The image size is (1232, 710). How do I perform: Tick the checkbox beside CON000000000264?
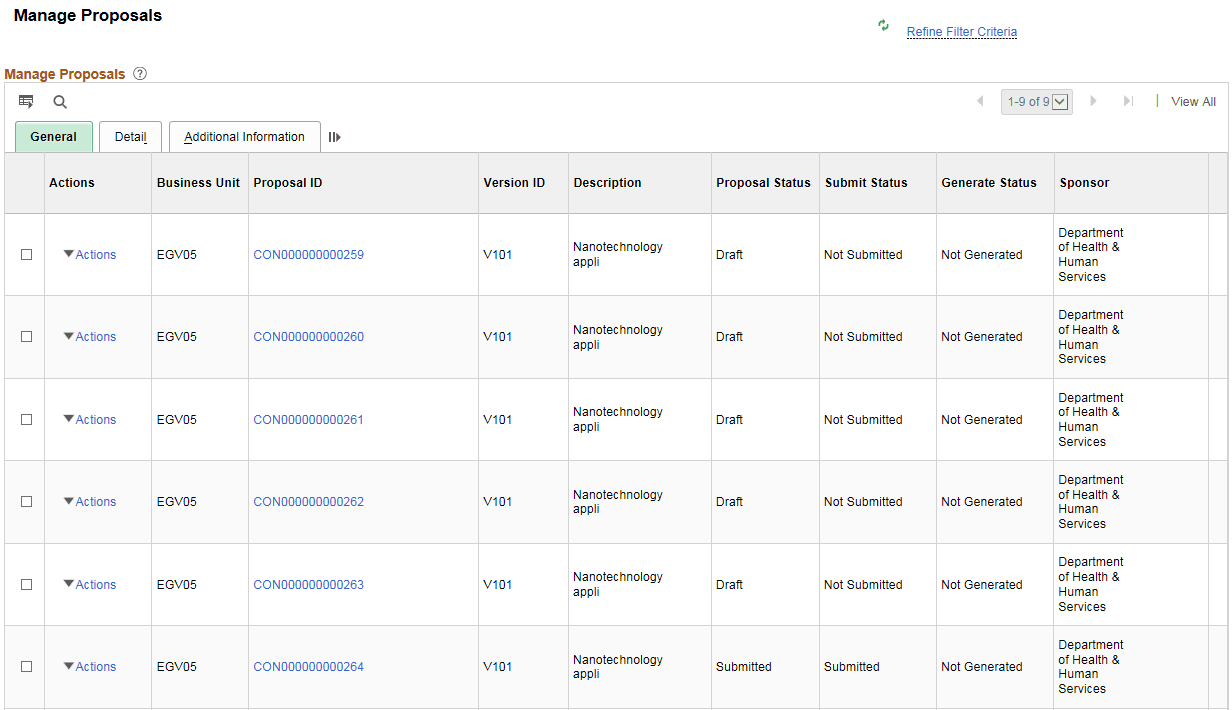coord(26,666)
